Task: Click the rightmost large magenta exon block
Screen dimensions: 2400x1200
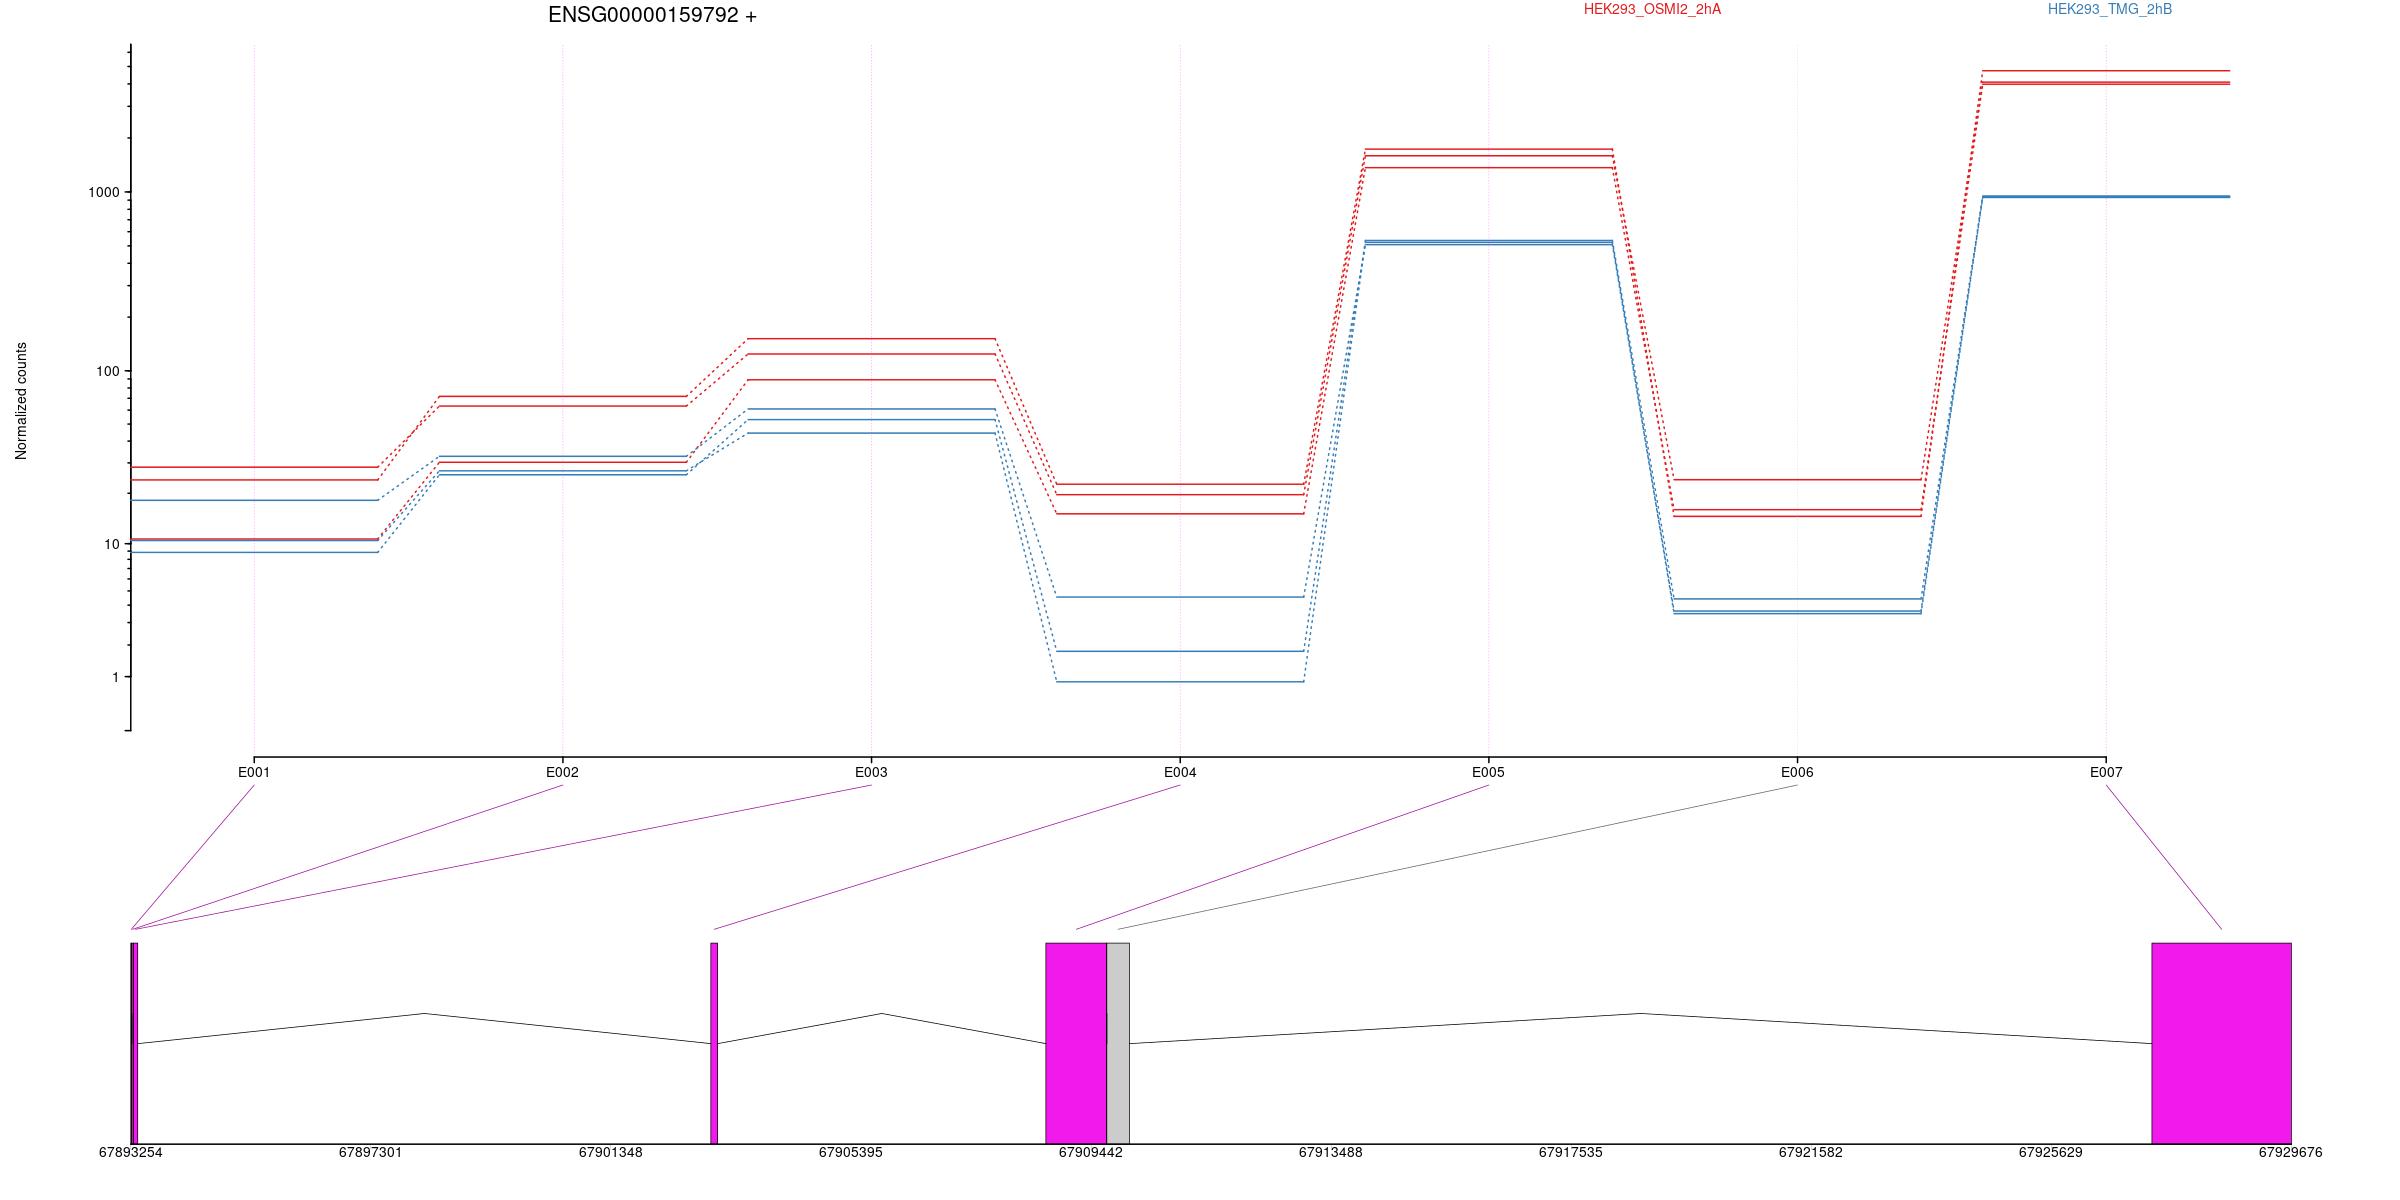Action: (2221, 1043)
